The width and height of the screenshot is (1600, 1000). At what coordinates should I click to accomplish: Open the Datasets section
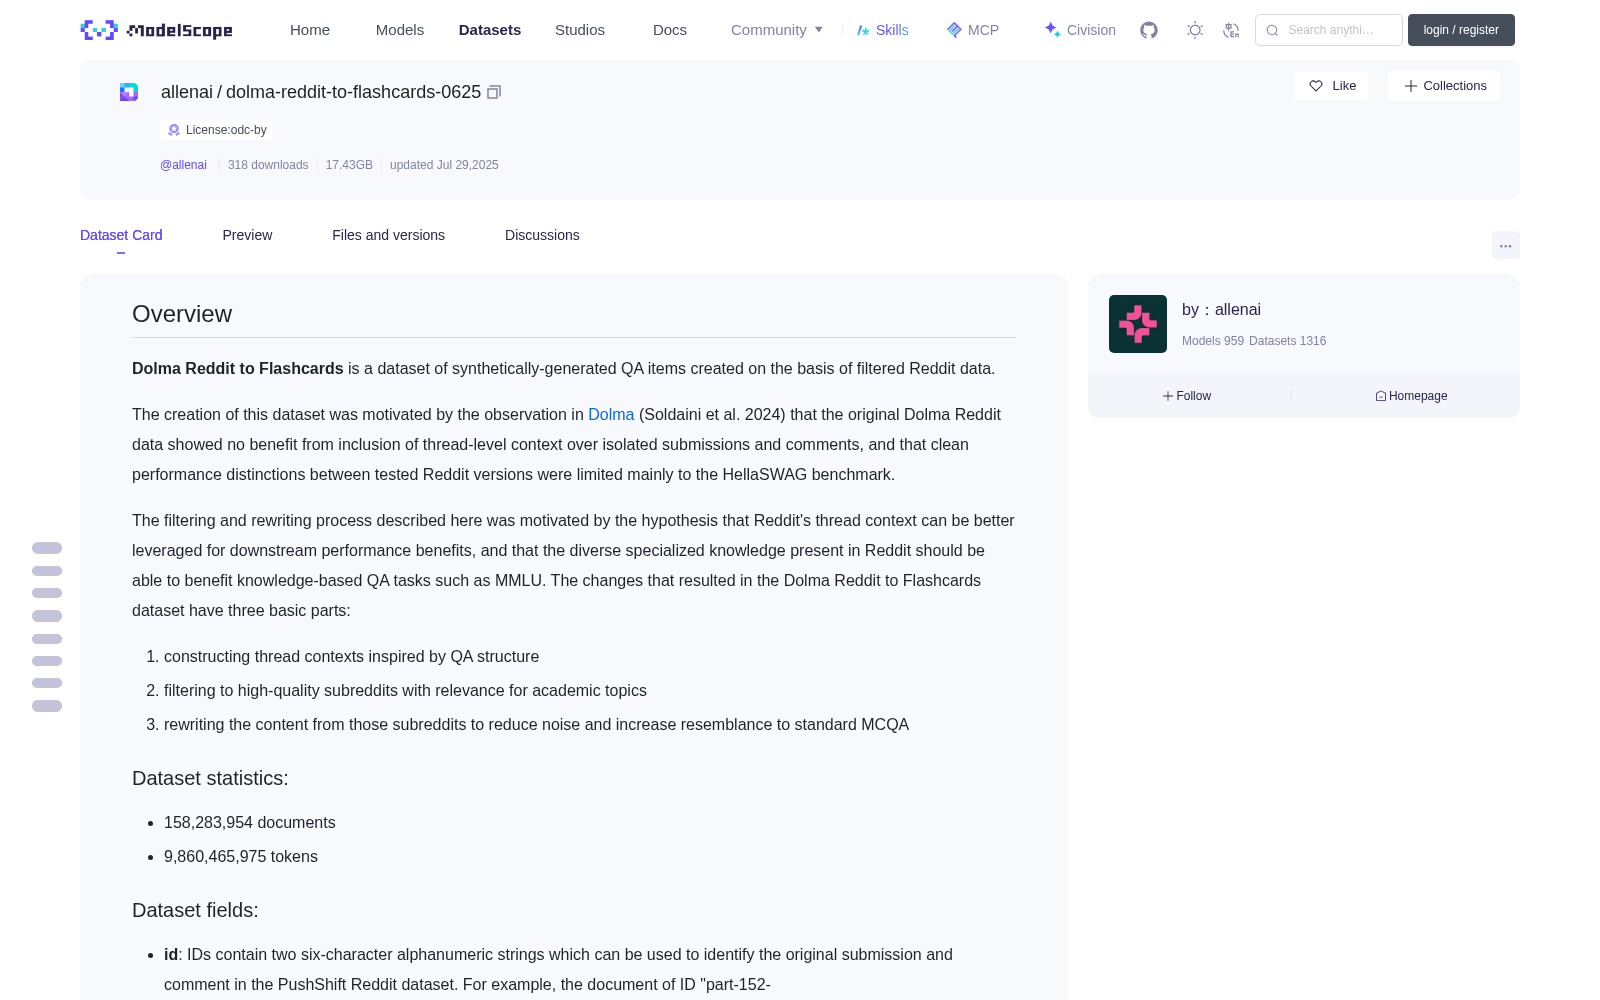[490, 30]
